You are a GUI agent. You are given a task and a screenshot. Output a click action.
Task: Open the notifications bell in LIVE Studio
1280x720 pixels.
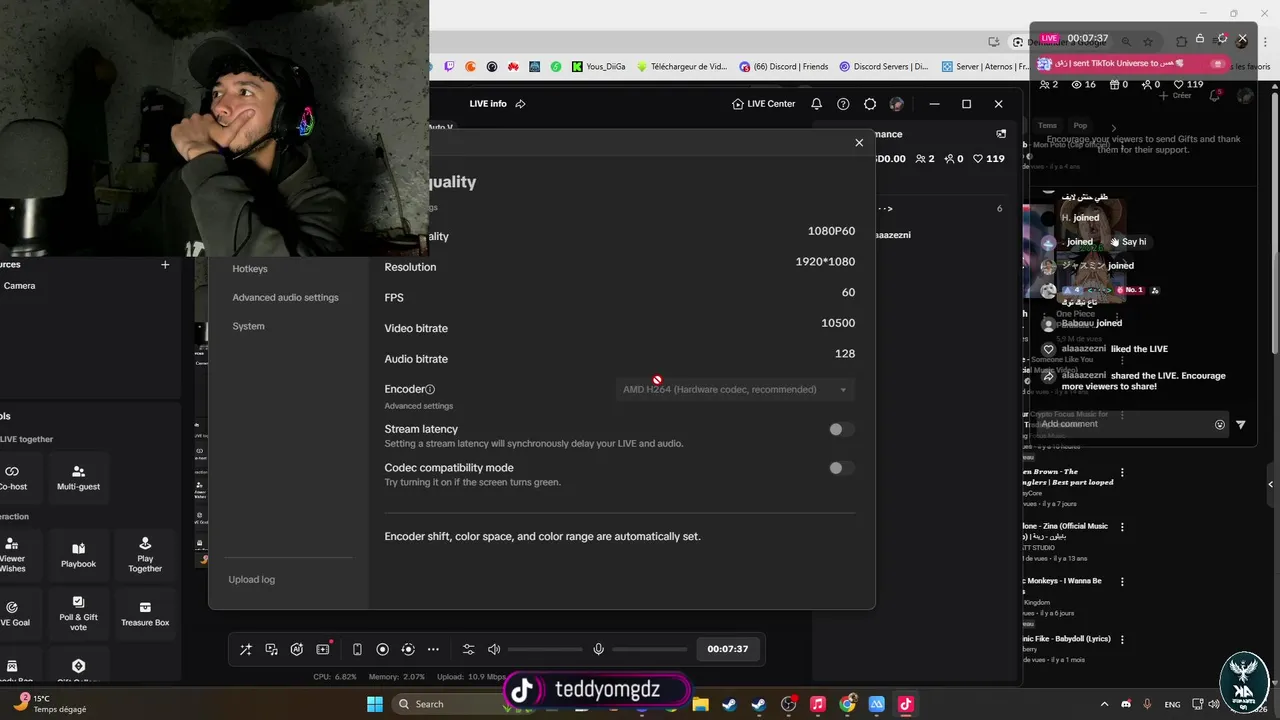(x=816, y=104)
